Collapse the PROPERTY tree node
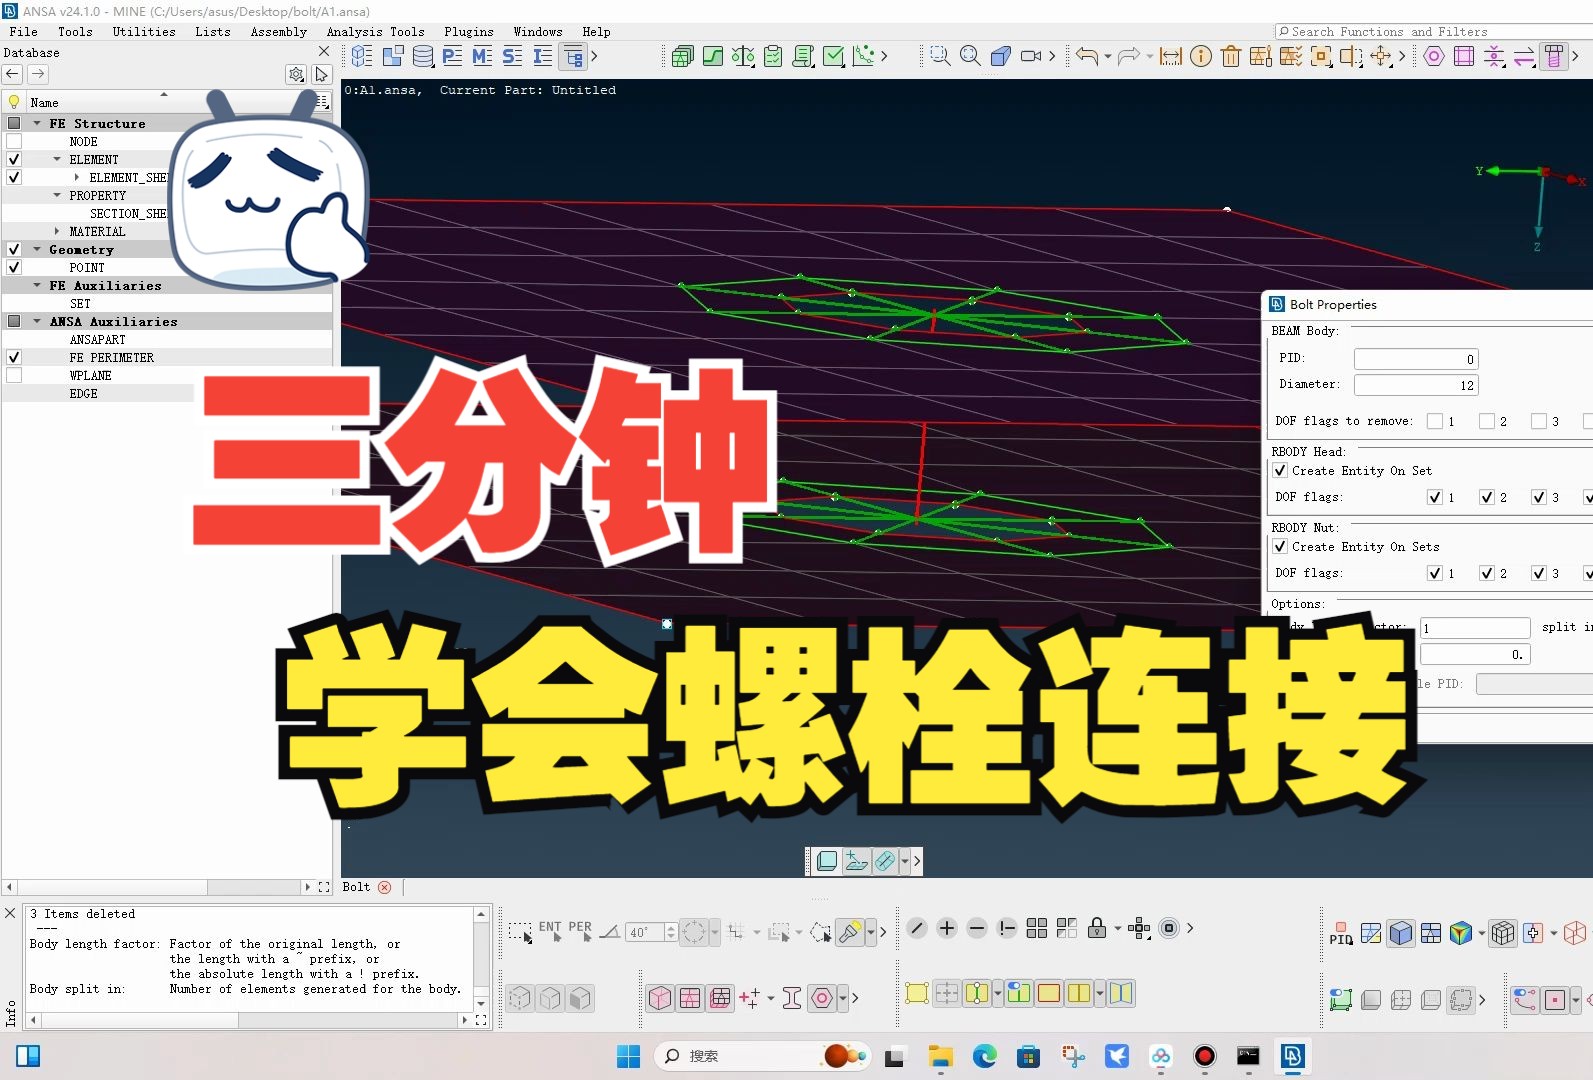The image size is (1593, 1080). tap(57, 195)
